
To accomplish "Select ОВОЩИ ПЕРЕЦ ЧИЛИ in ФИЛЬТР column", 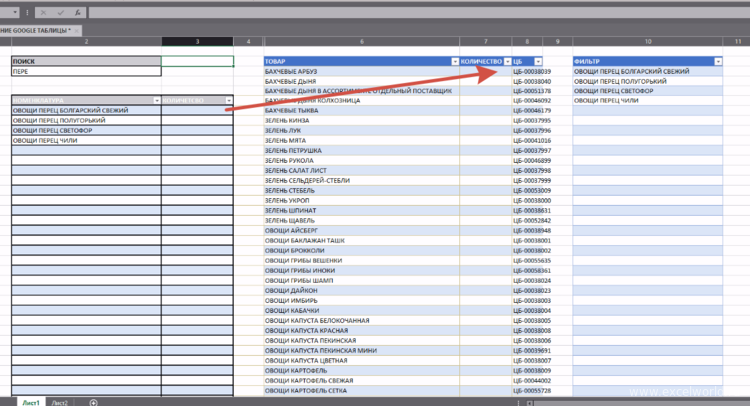I will (x=648, y=101).
